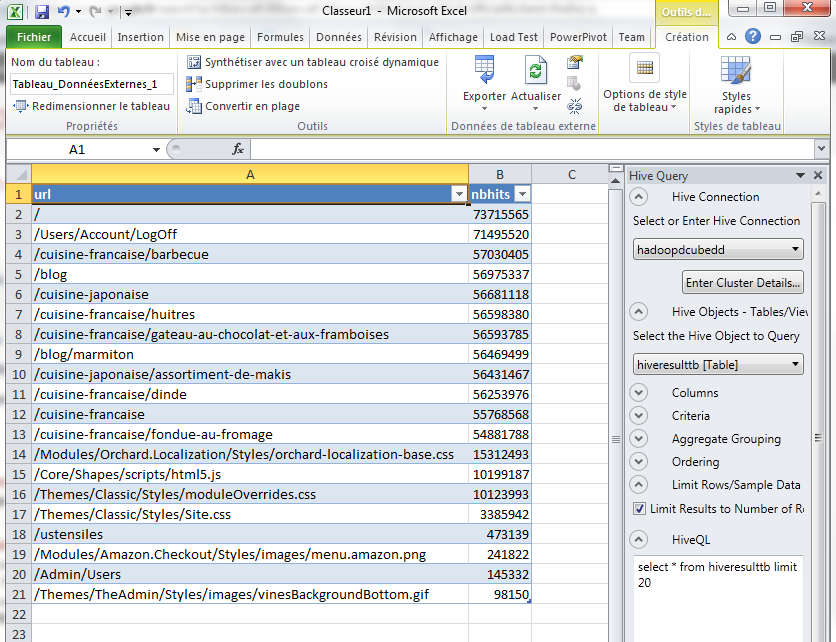Click Convertir en plage icon
This screenshot has width=836, height=642.
(194, 106)
